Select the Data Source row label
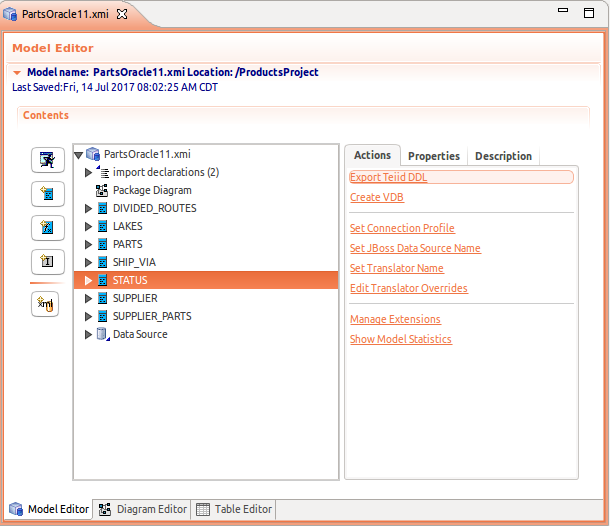610x526 pixels. pyautogui.click(x=140, y=334)
